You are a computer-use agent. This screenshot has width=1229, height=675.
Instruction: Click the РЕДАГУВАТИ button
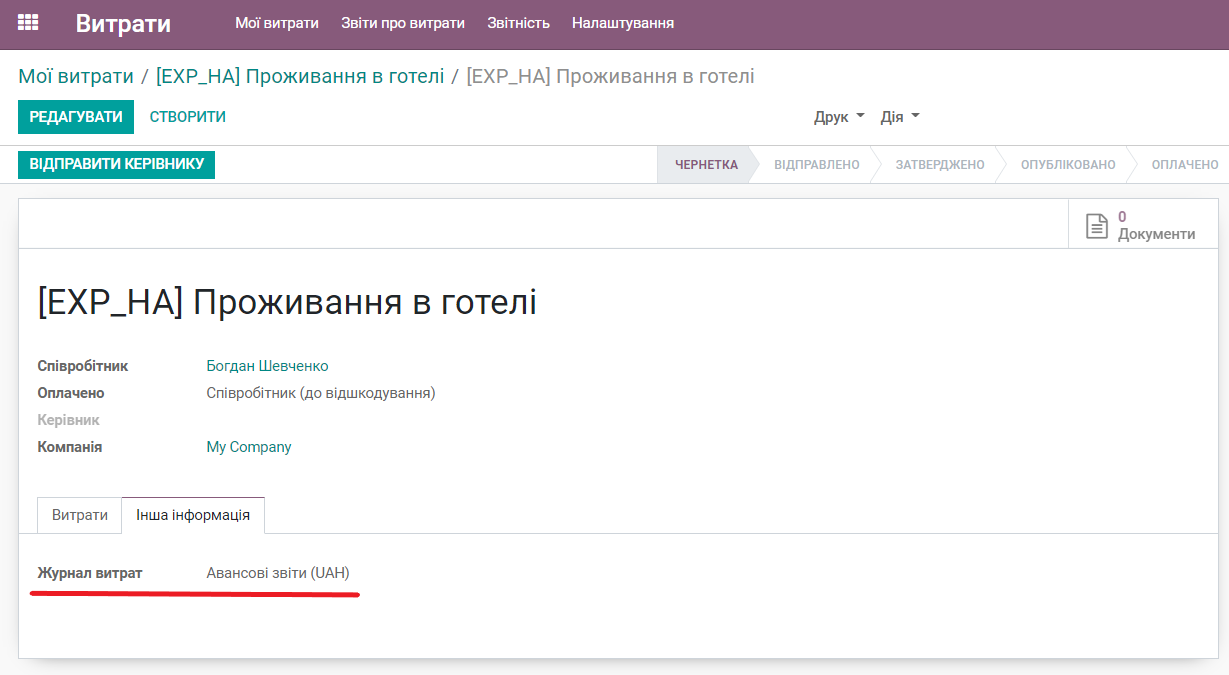[75, 117]
